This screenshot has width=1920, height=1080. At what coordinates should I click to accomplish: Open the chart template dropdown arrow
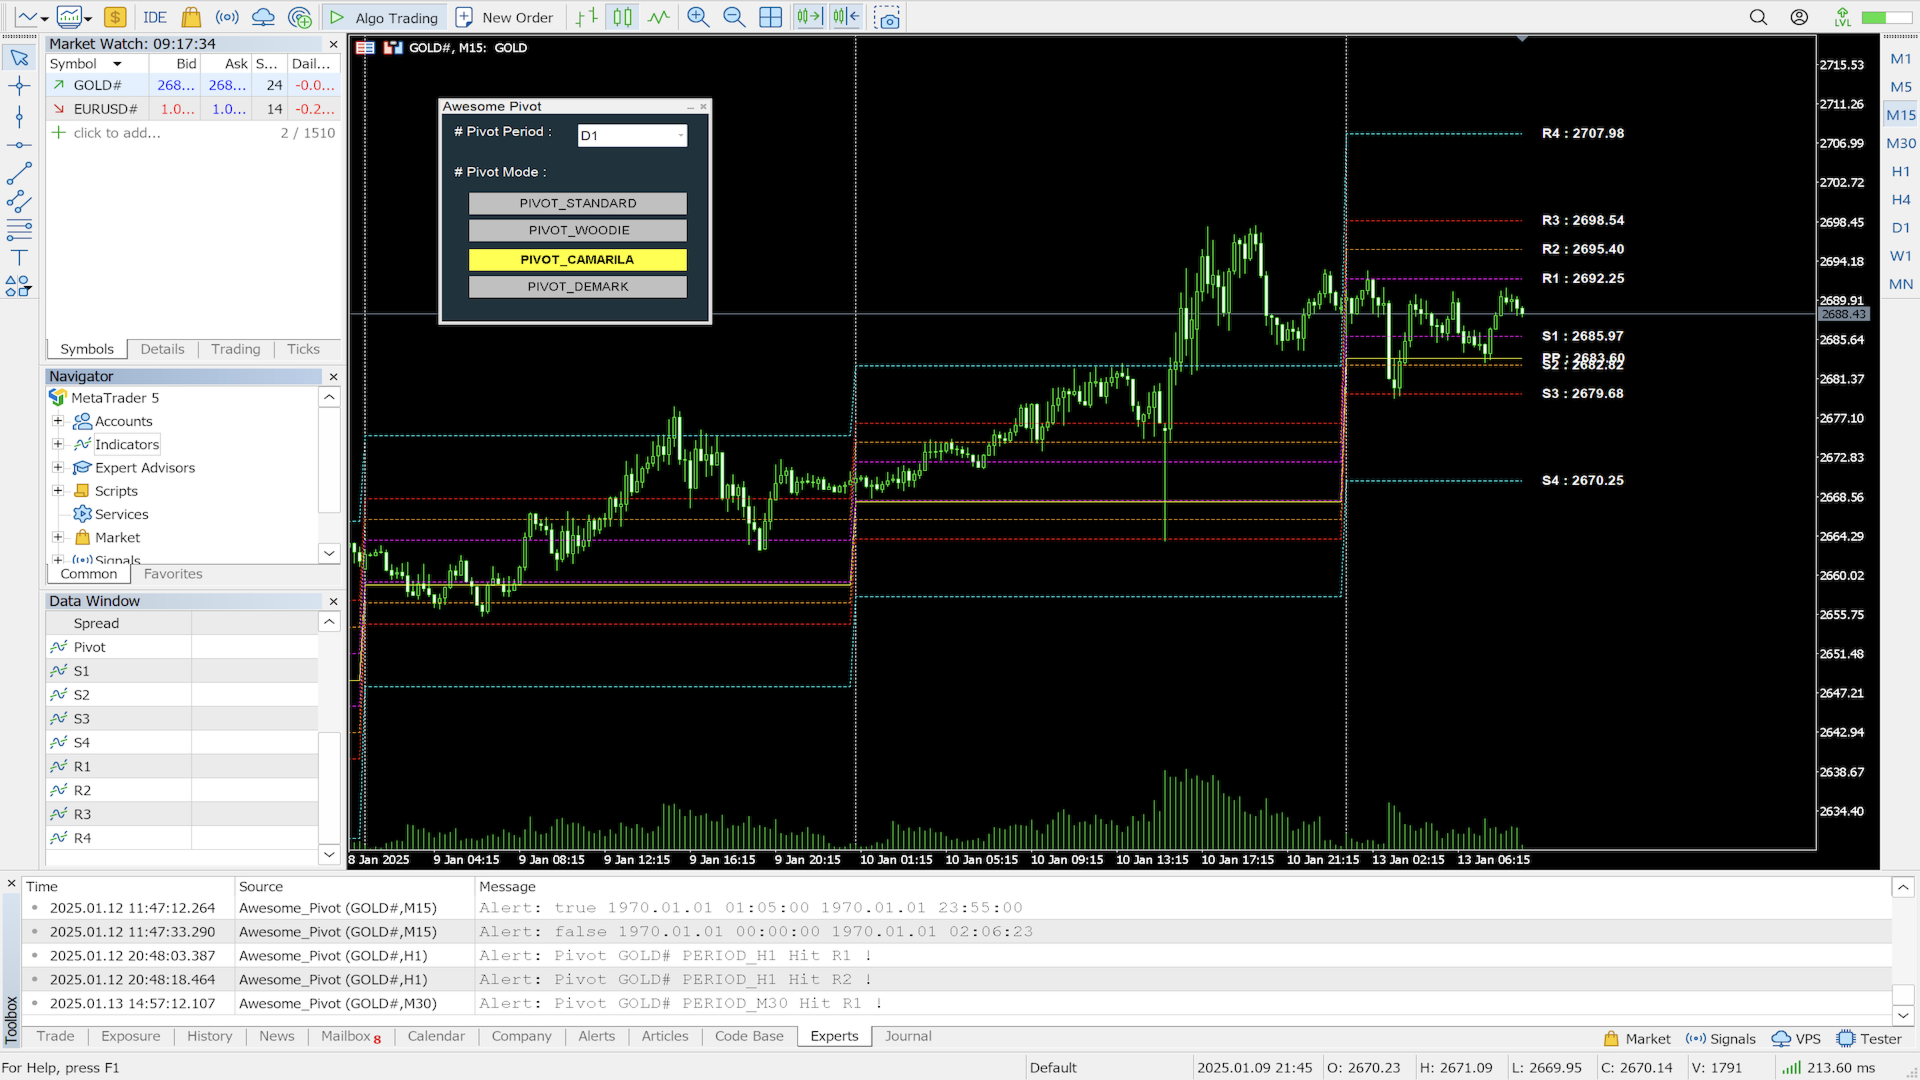tap(88, 18)
